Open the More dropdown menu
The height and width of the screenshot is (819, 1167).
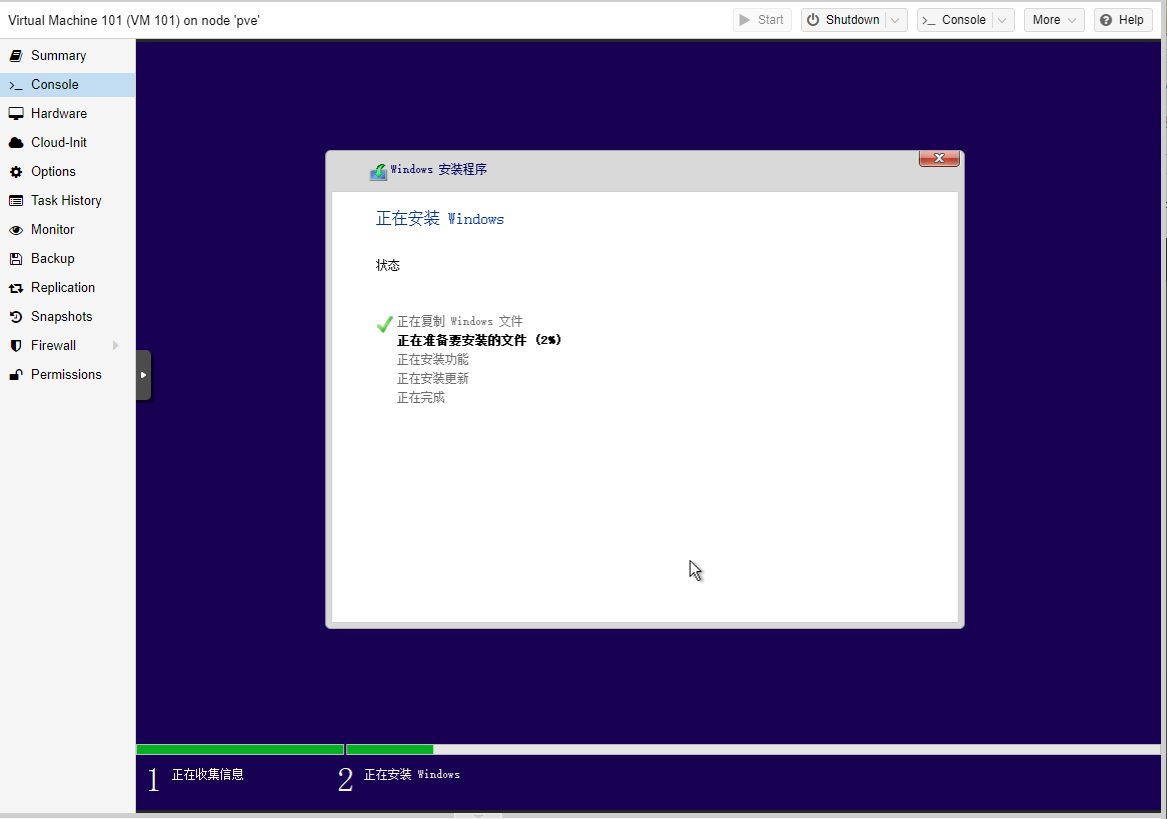point(1054,20)
